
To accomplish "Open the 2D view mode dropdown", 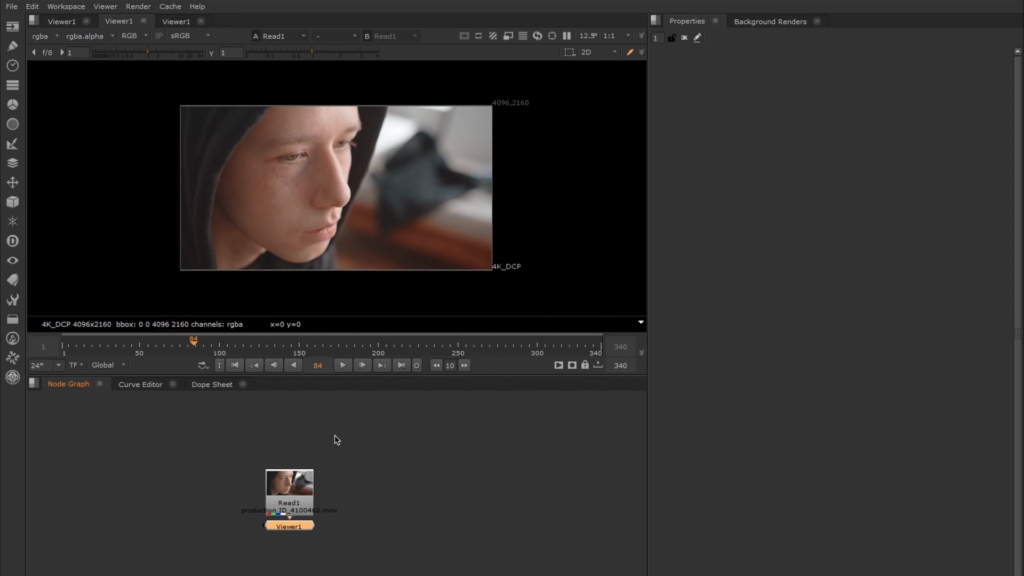I will click(x=599, y=52).
